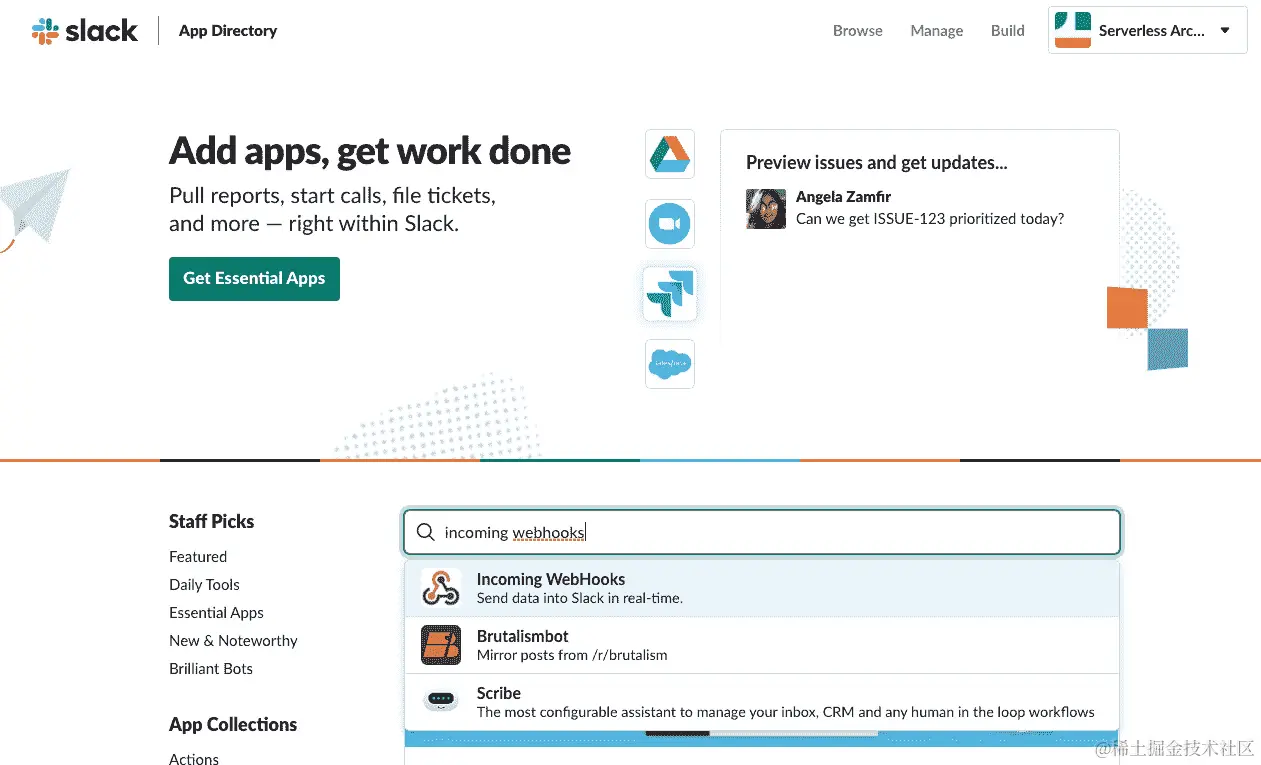Select the Zoom app icon
This screenshot has height=765, width=1261.
coord(670,224)
